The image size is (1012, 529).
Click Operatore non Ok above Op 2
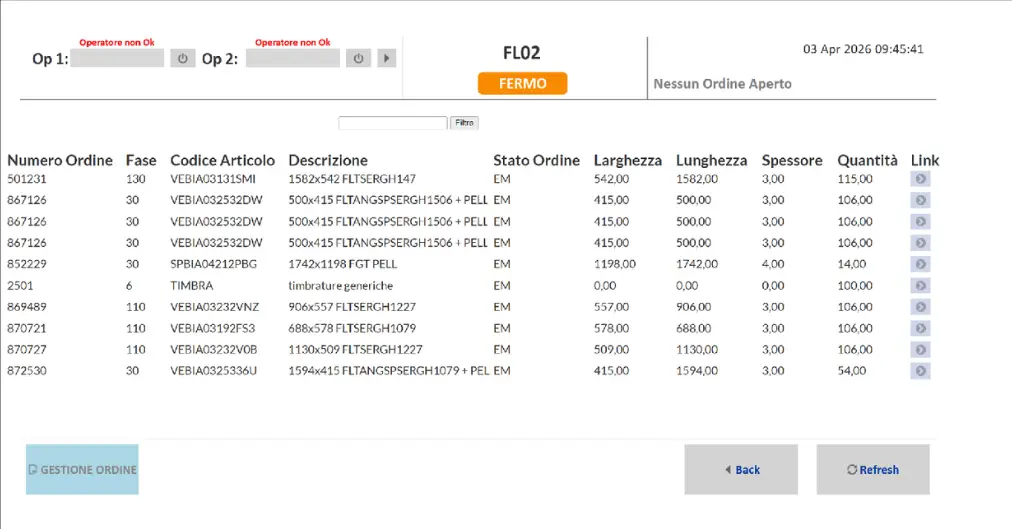tap(292, 43)
